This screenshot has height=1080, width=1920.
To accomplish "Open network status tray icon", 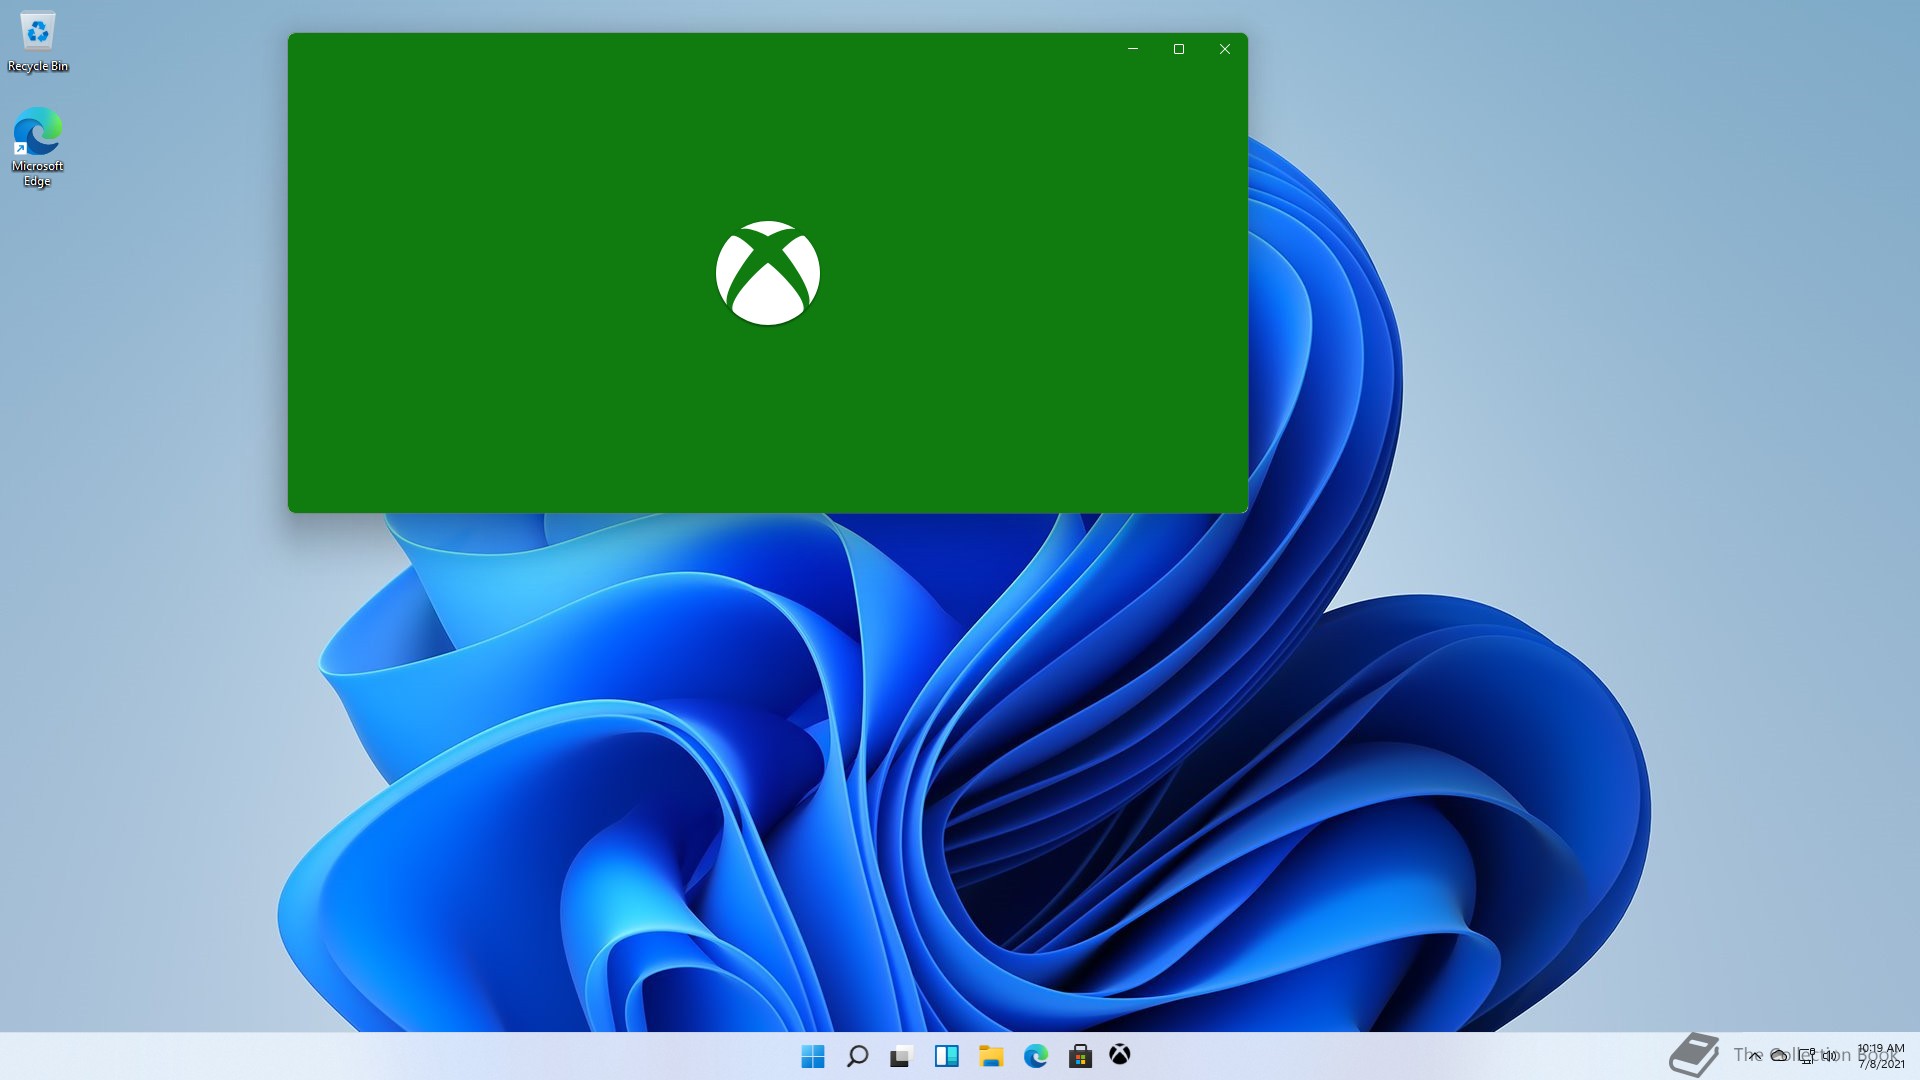I will click(1806, 1056).
